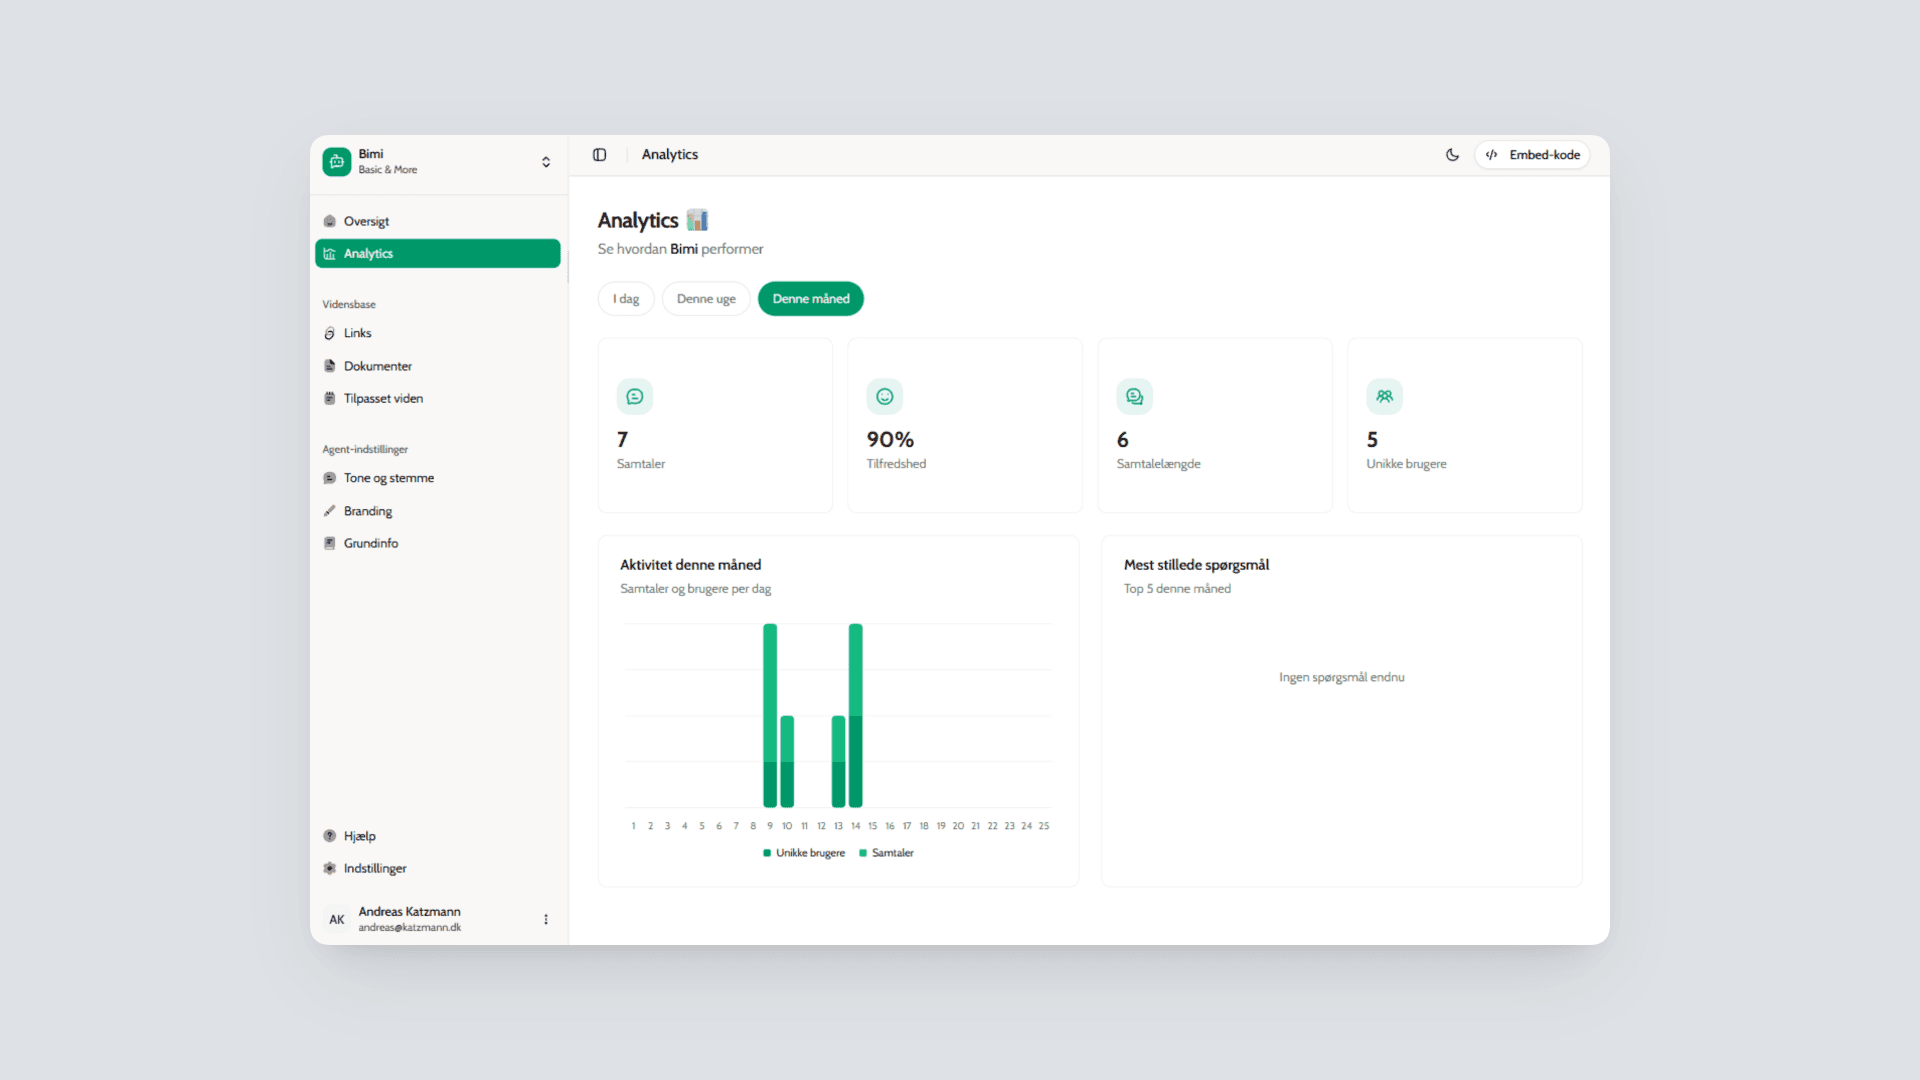Viewport: 1920px width, 1080px height.
Task: Open the Bimi workspace switcher chevron
Action: (x=546, y=161)
